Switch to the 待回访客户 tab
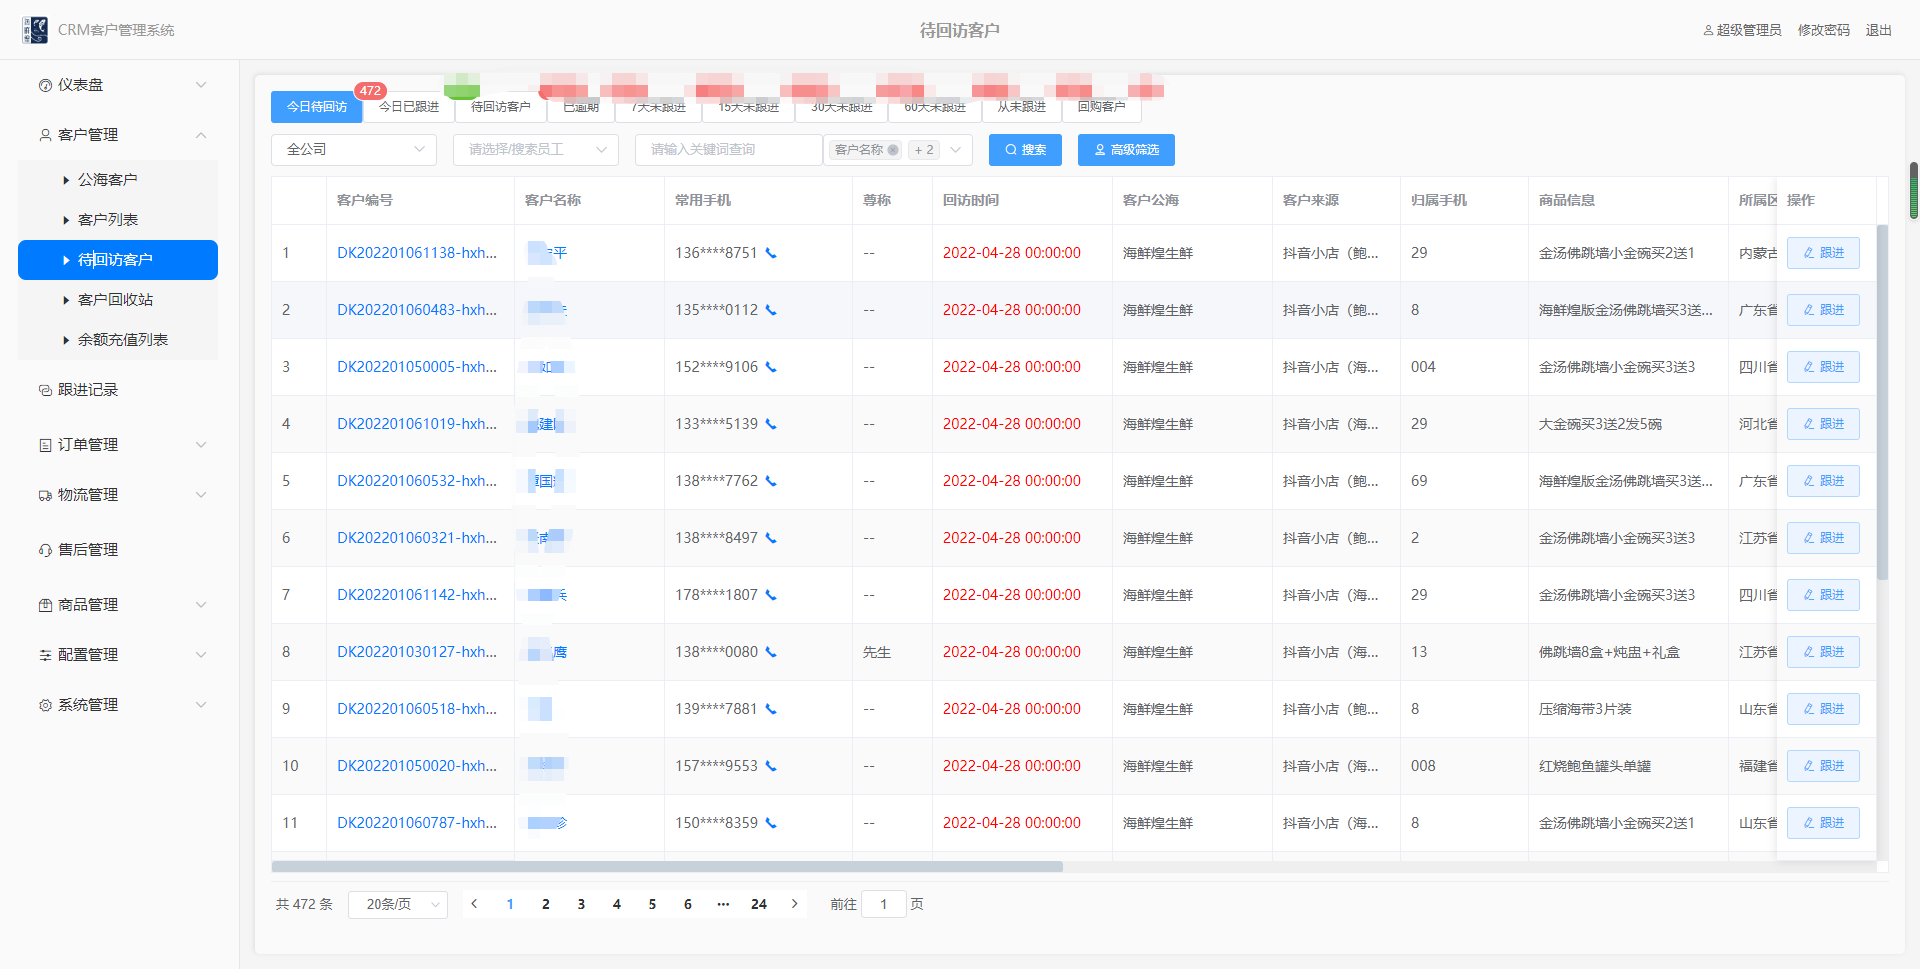 coord(501,107)
